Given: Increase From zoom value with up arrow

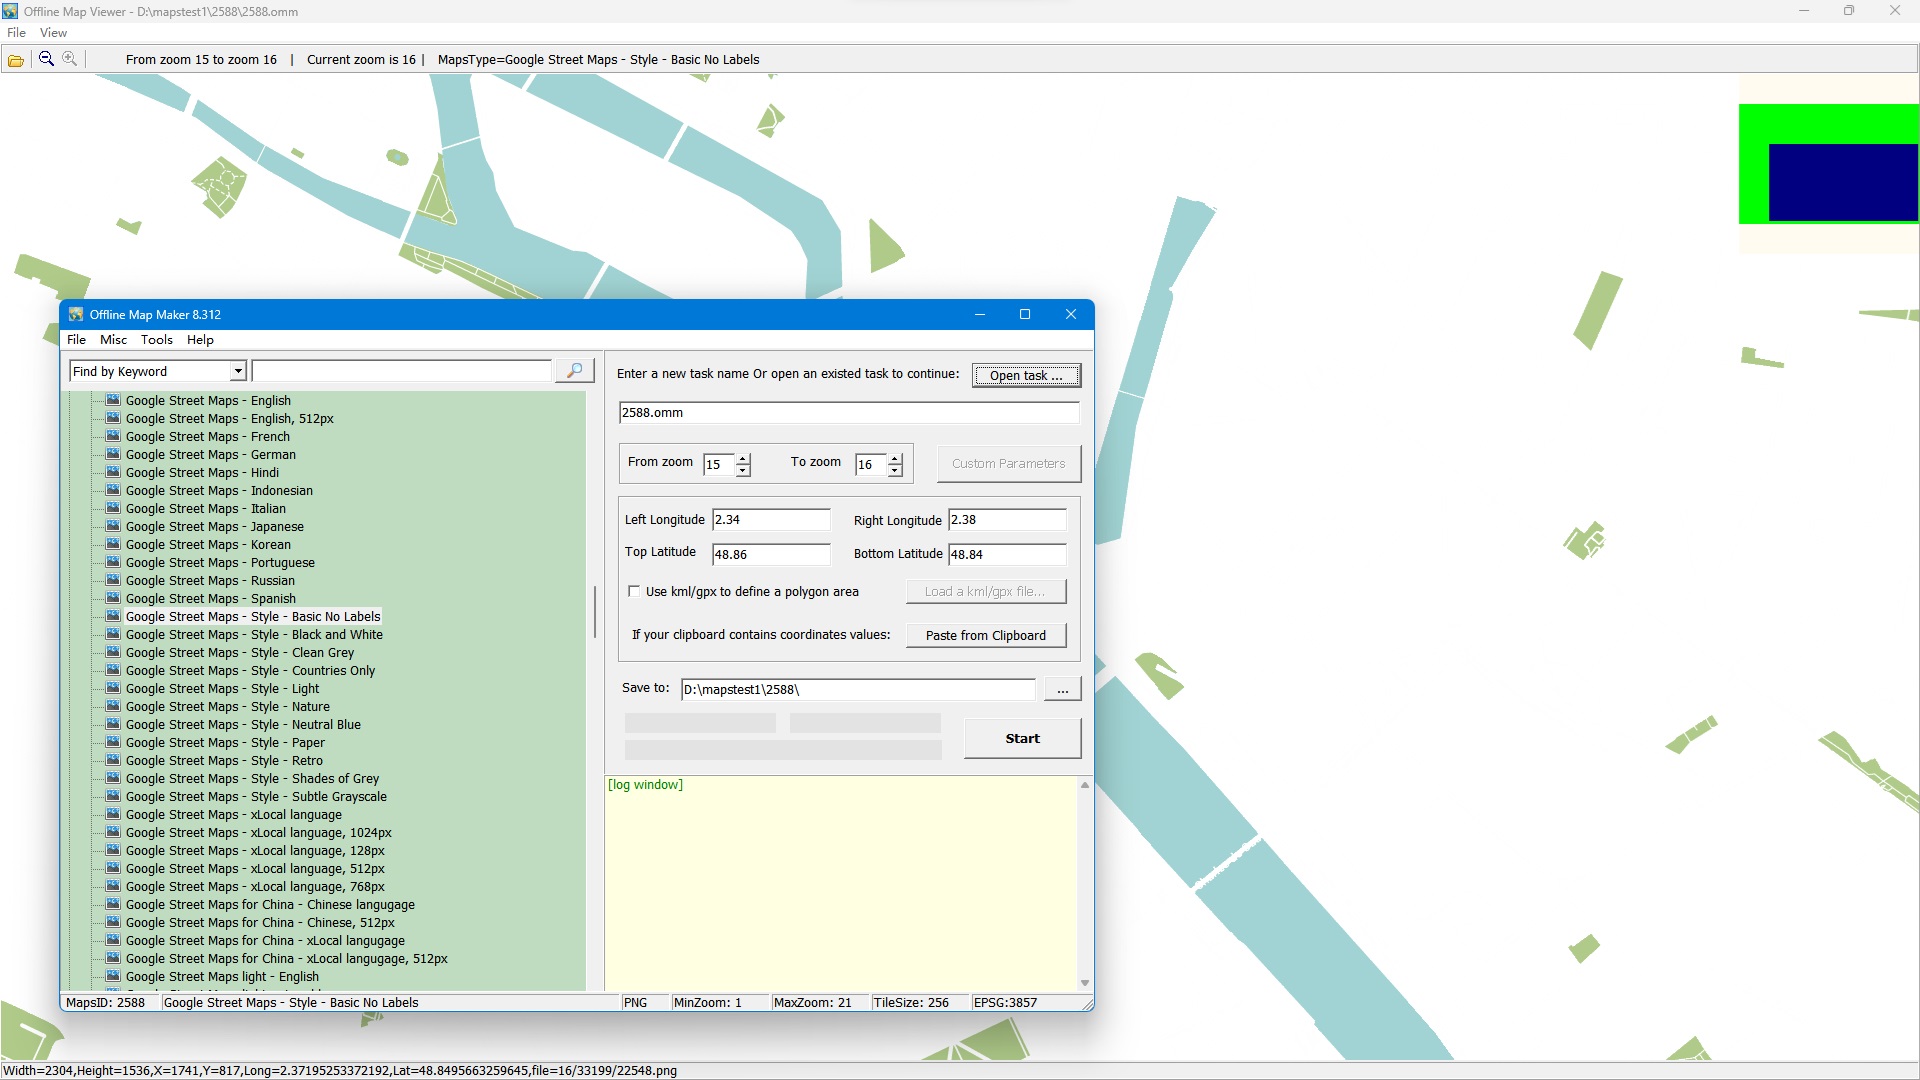Looking at the screenshot, I should pos(743,458).
